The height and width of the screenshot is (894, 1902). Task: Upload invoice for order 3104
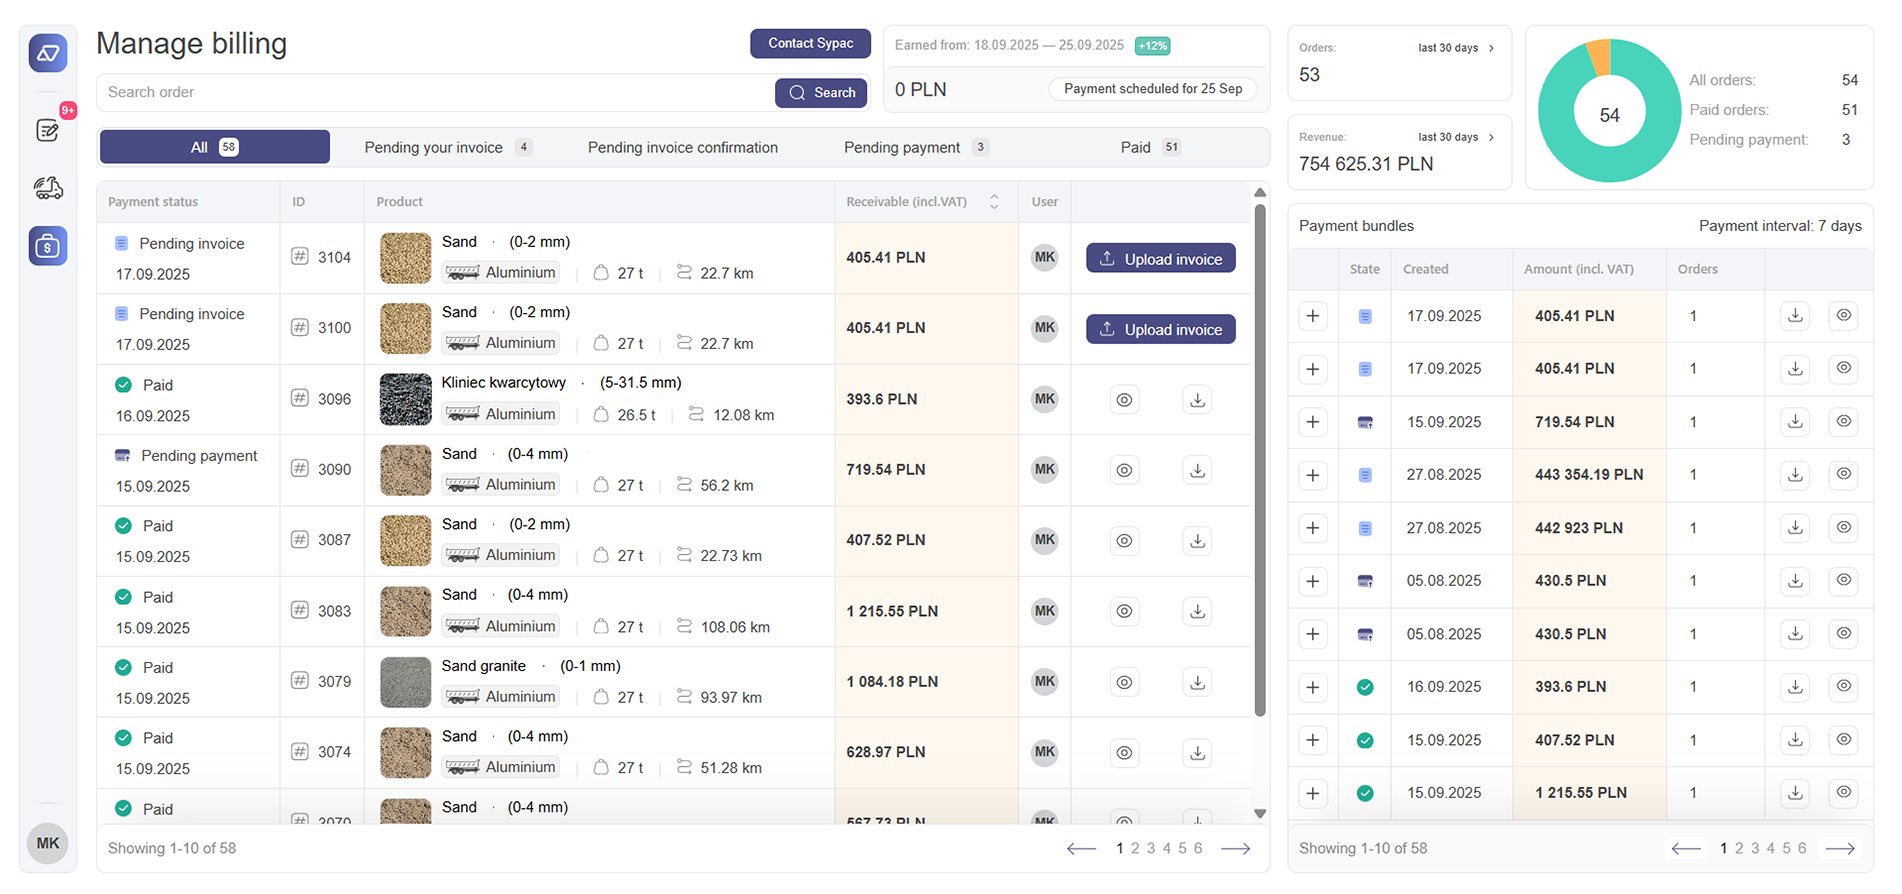1160,259
